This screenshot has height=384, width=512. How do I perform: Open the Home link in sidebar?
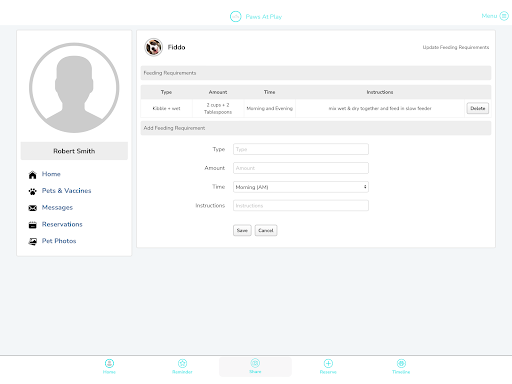click(51, 174)
